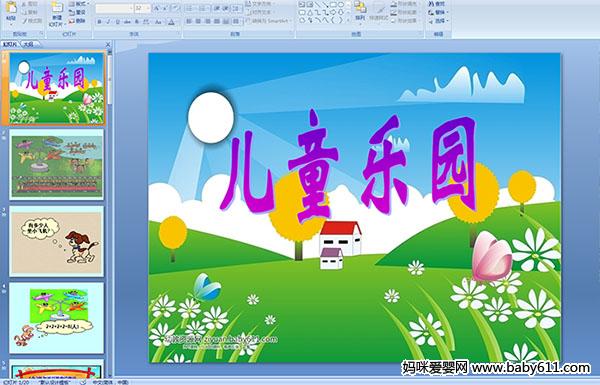The image size is (600, 385).
Task: Click the Replace button in editing group
Action: pos(437,12)
